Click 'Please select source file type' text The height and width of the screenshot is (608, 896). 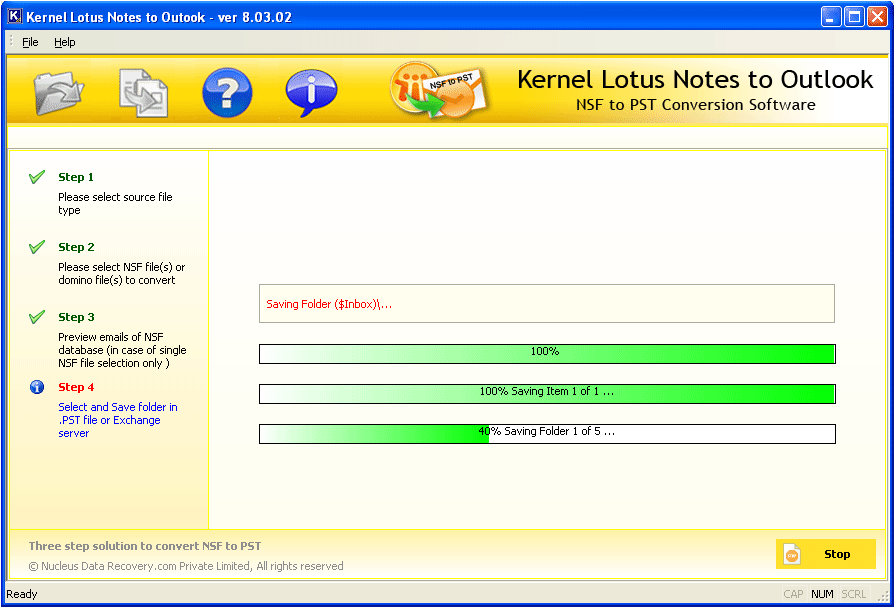tap(115, 203)
